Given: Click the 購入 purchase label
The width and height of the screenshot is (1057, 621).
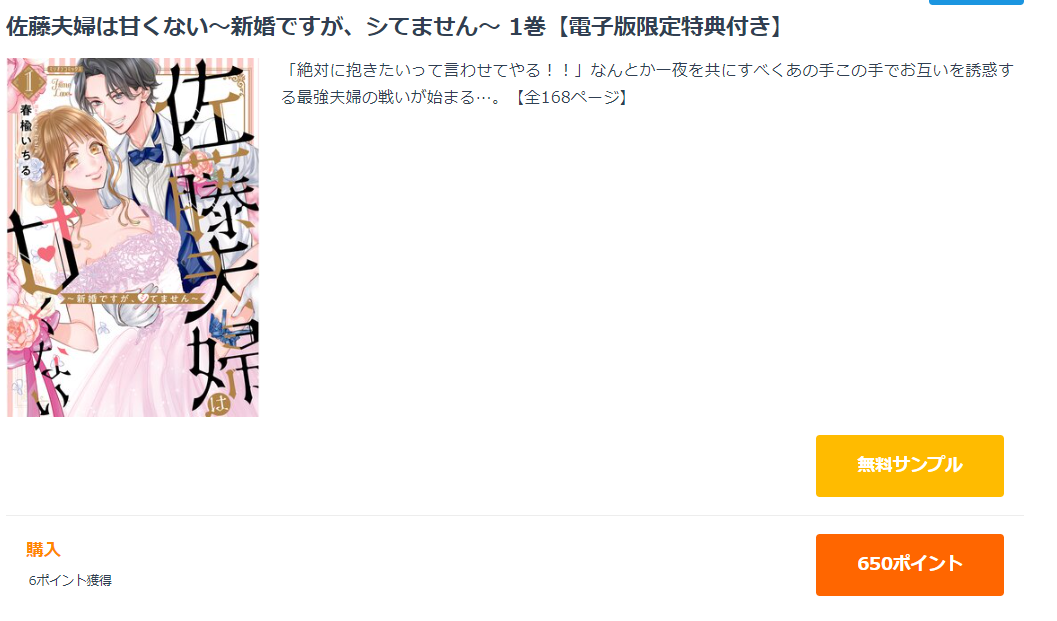Looking at the screenshot, I should pyautogui.click(x=43, y=550).
